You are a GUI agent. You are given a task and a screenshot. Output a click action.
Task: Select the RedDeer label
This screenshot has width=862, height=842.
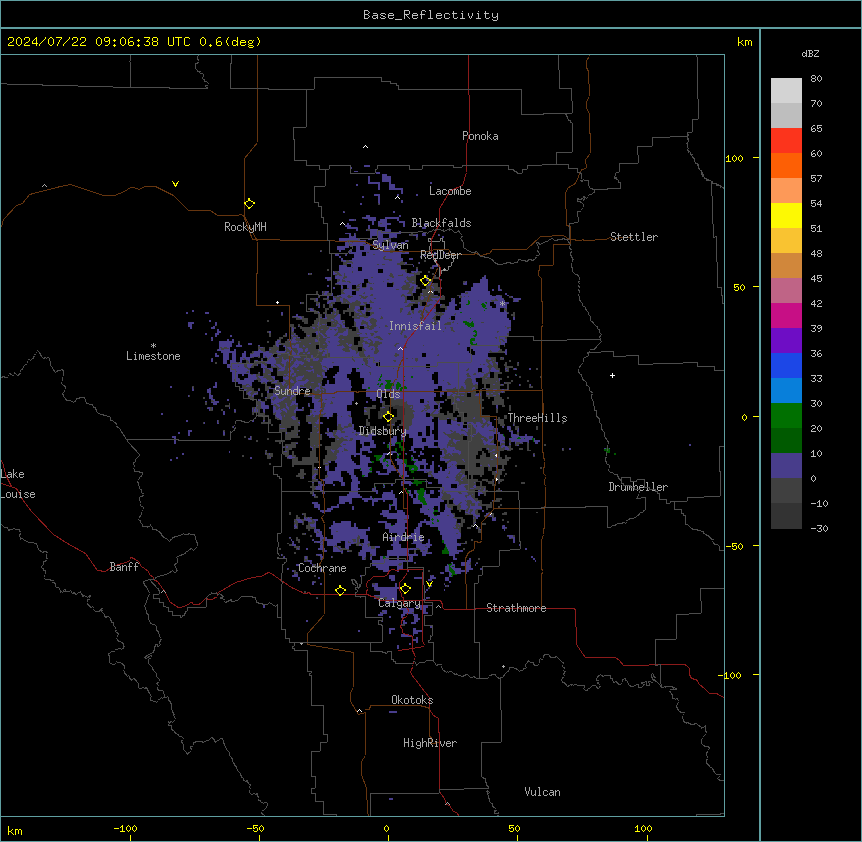click(x=440, y=255)
